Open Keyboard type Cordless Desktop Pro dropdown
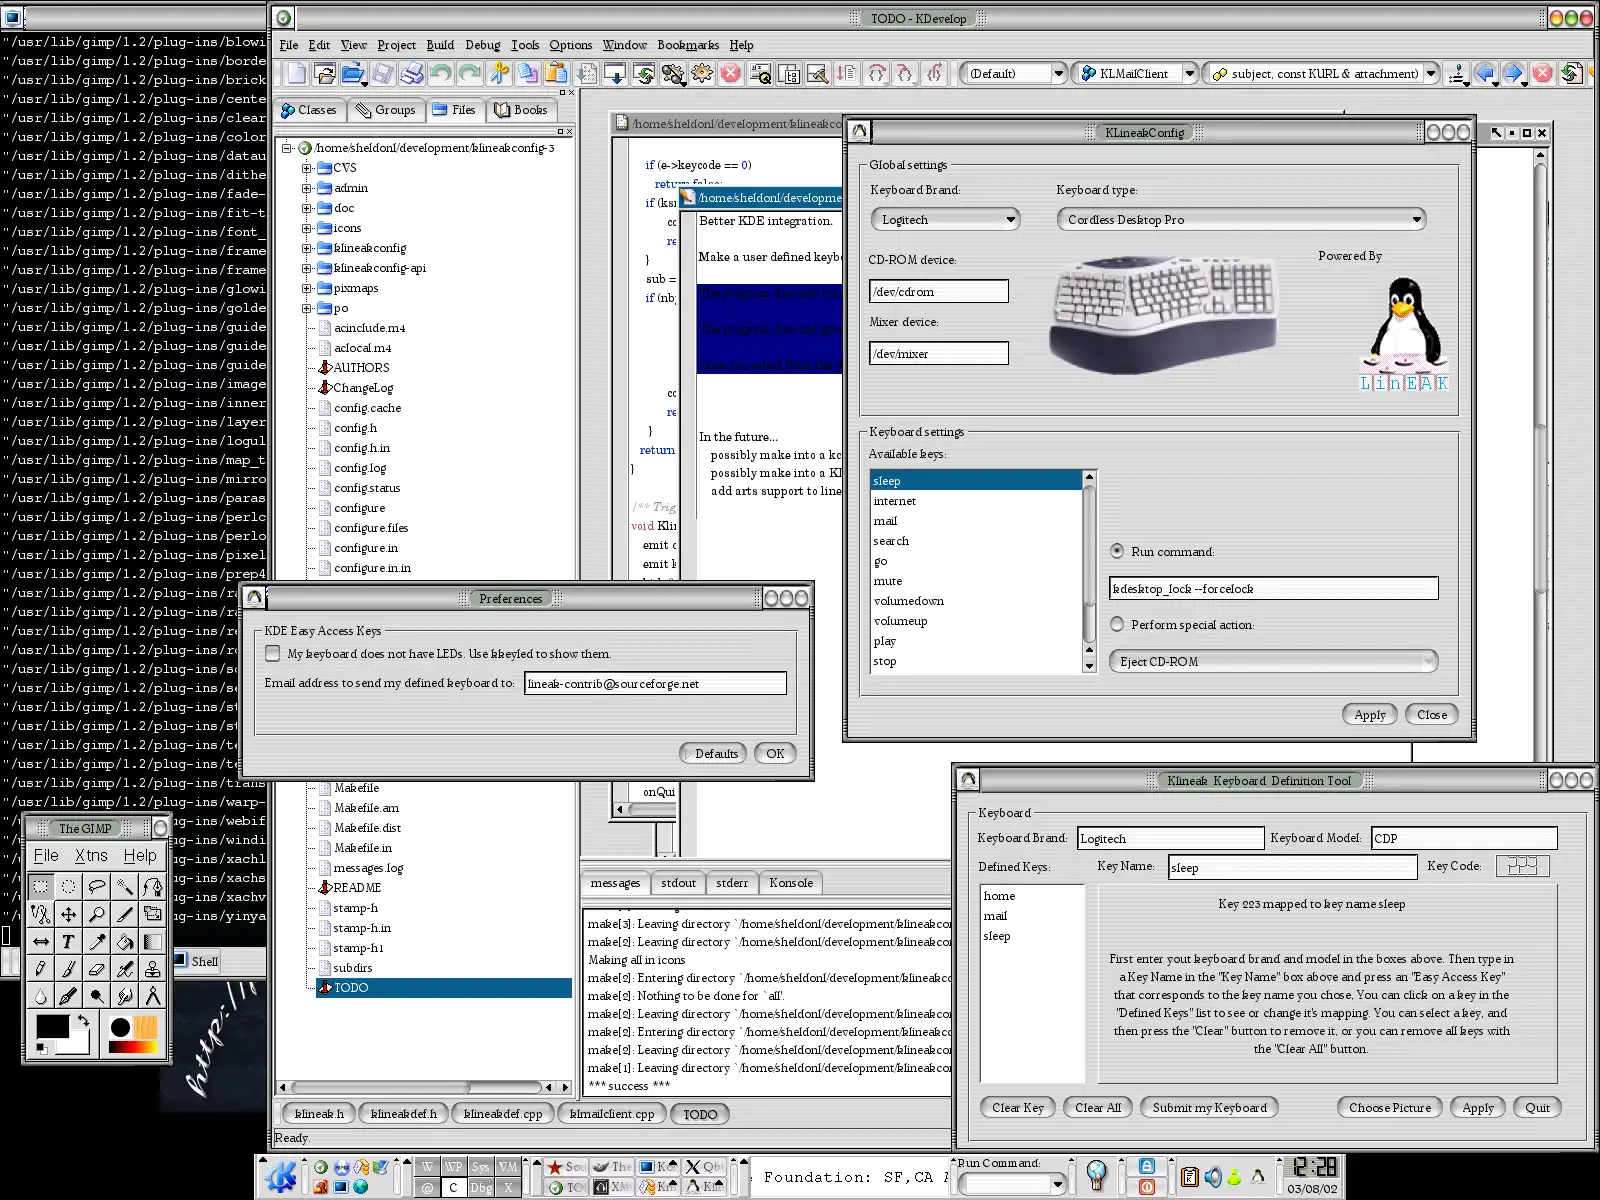 tap(1241, 219)
